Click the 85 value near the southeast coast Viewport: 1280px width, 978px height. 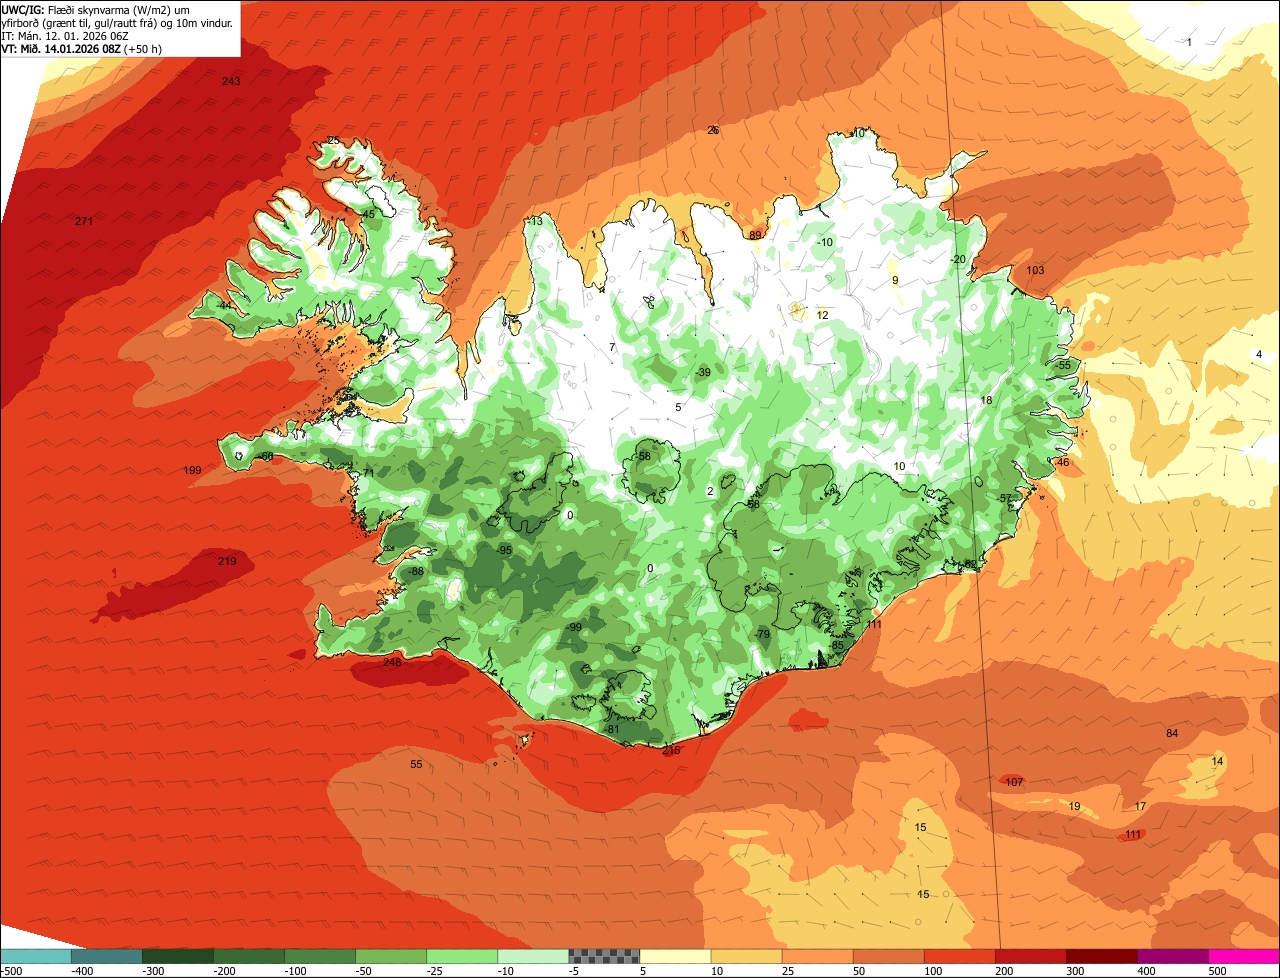pyautogui.click(x=837, y=645)
